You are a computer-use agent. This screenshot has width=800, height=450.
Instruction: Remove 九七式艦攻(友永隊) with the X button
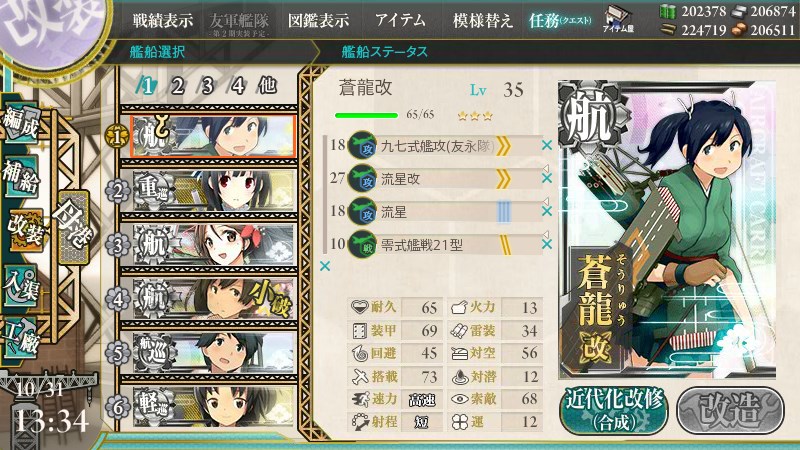click(547, 145)
